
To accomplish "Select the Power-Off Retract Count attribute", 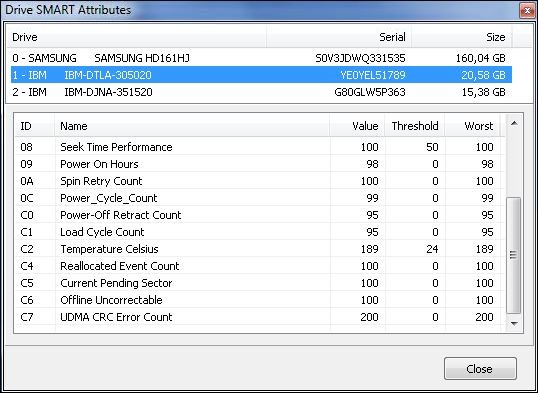I will (260, 215).
